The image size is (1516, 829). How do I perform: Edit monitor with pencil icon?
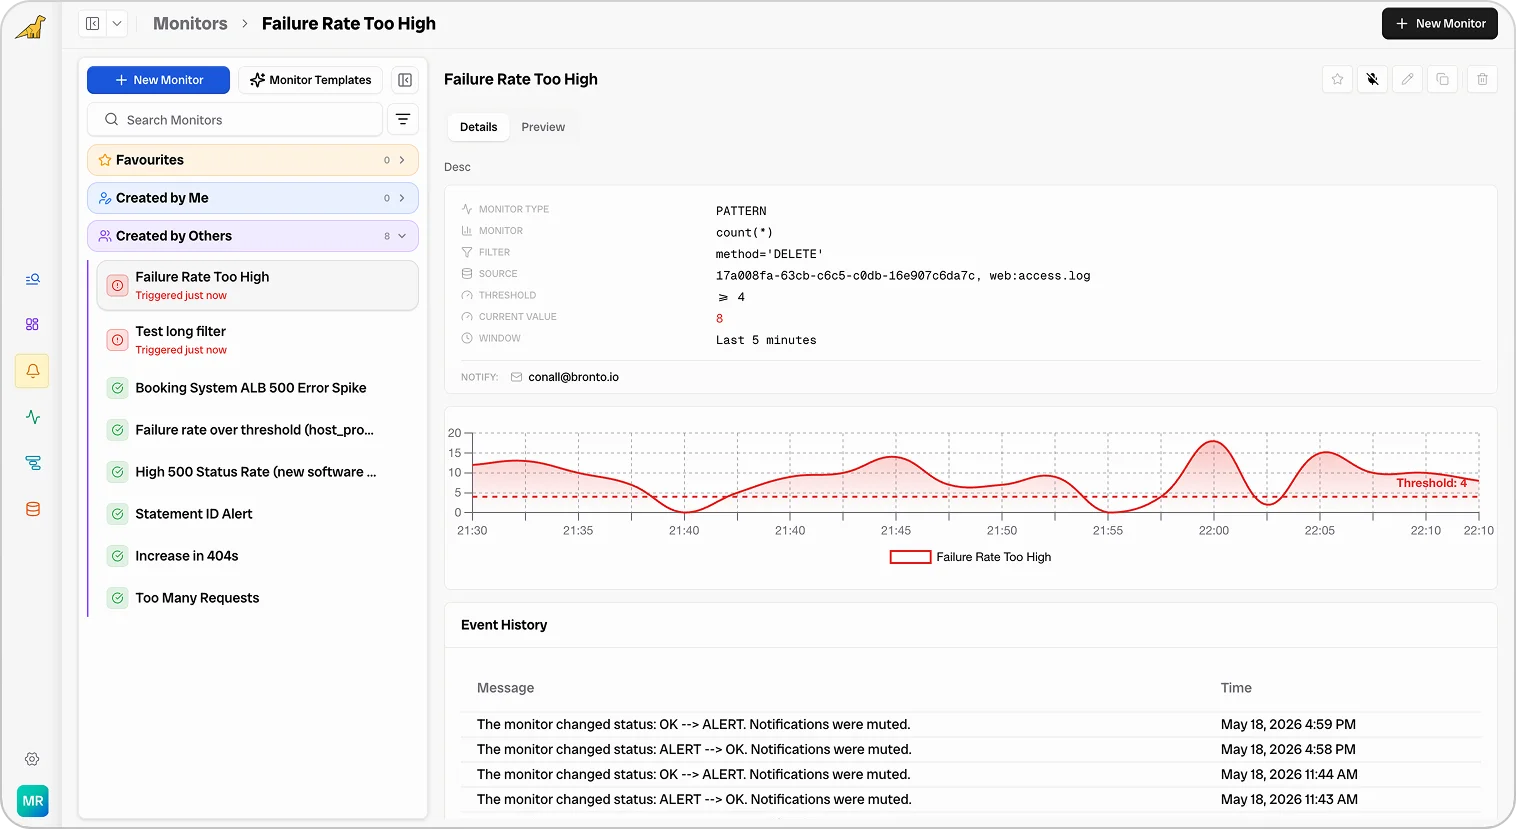1407,79
